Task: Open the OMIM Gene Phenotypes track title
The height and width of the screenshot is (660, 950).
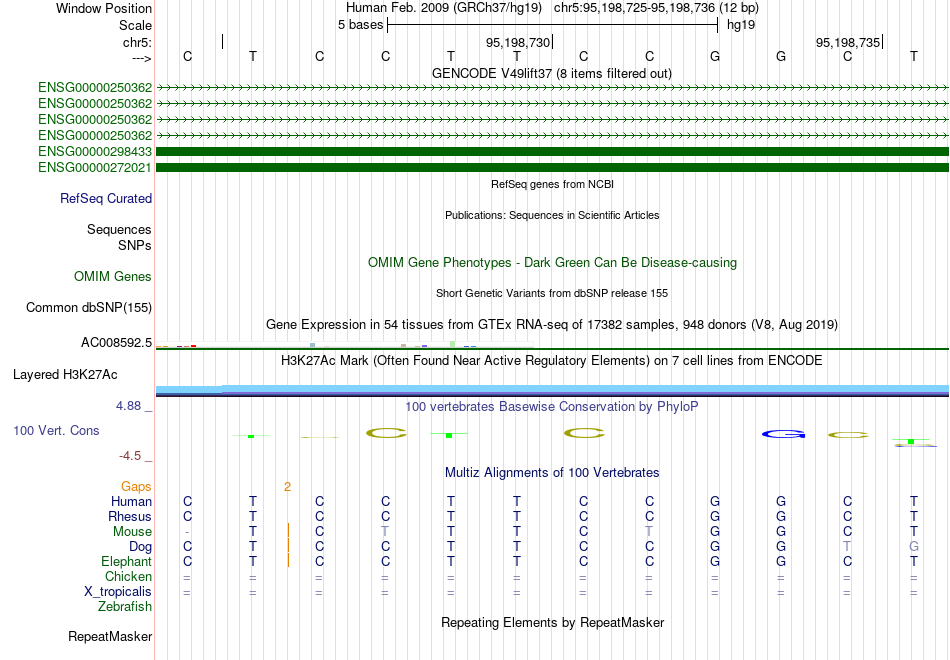Action: point(552,262)
